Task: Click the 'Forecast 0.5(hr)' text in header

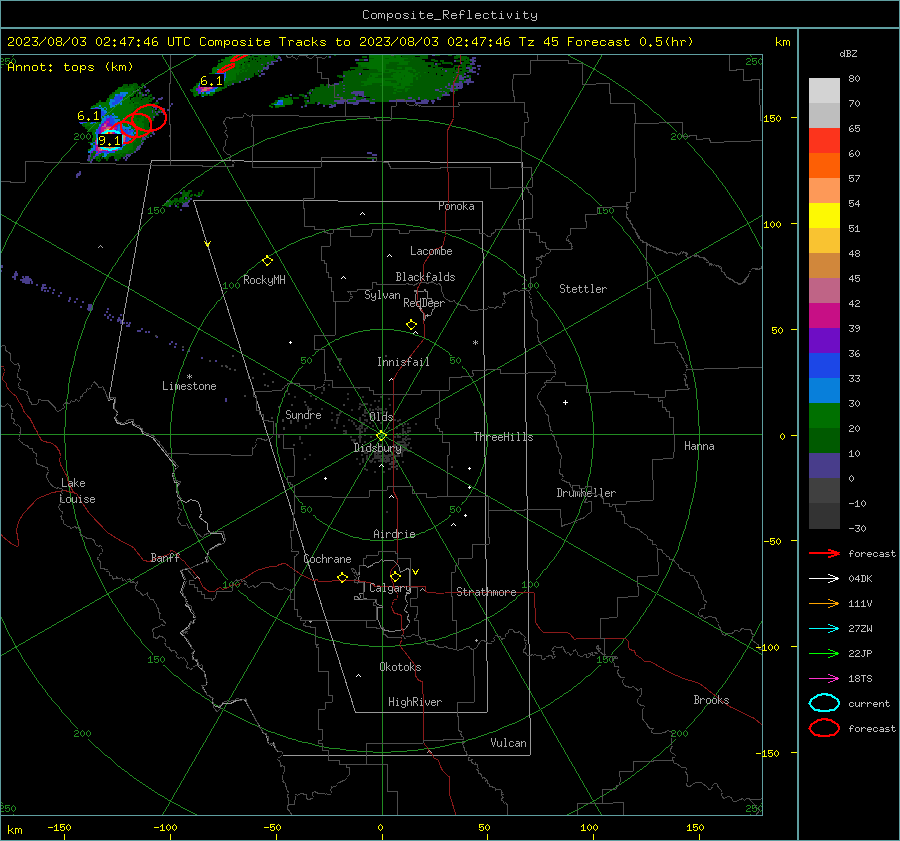Action: tap(630, 42)
